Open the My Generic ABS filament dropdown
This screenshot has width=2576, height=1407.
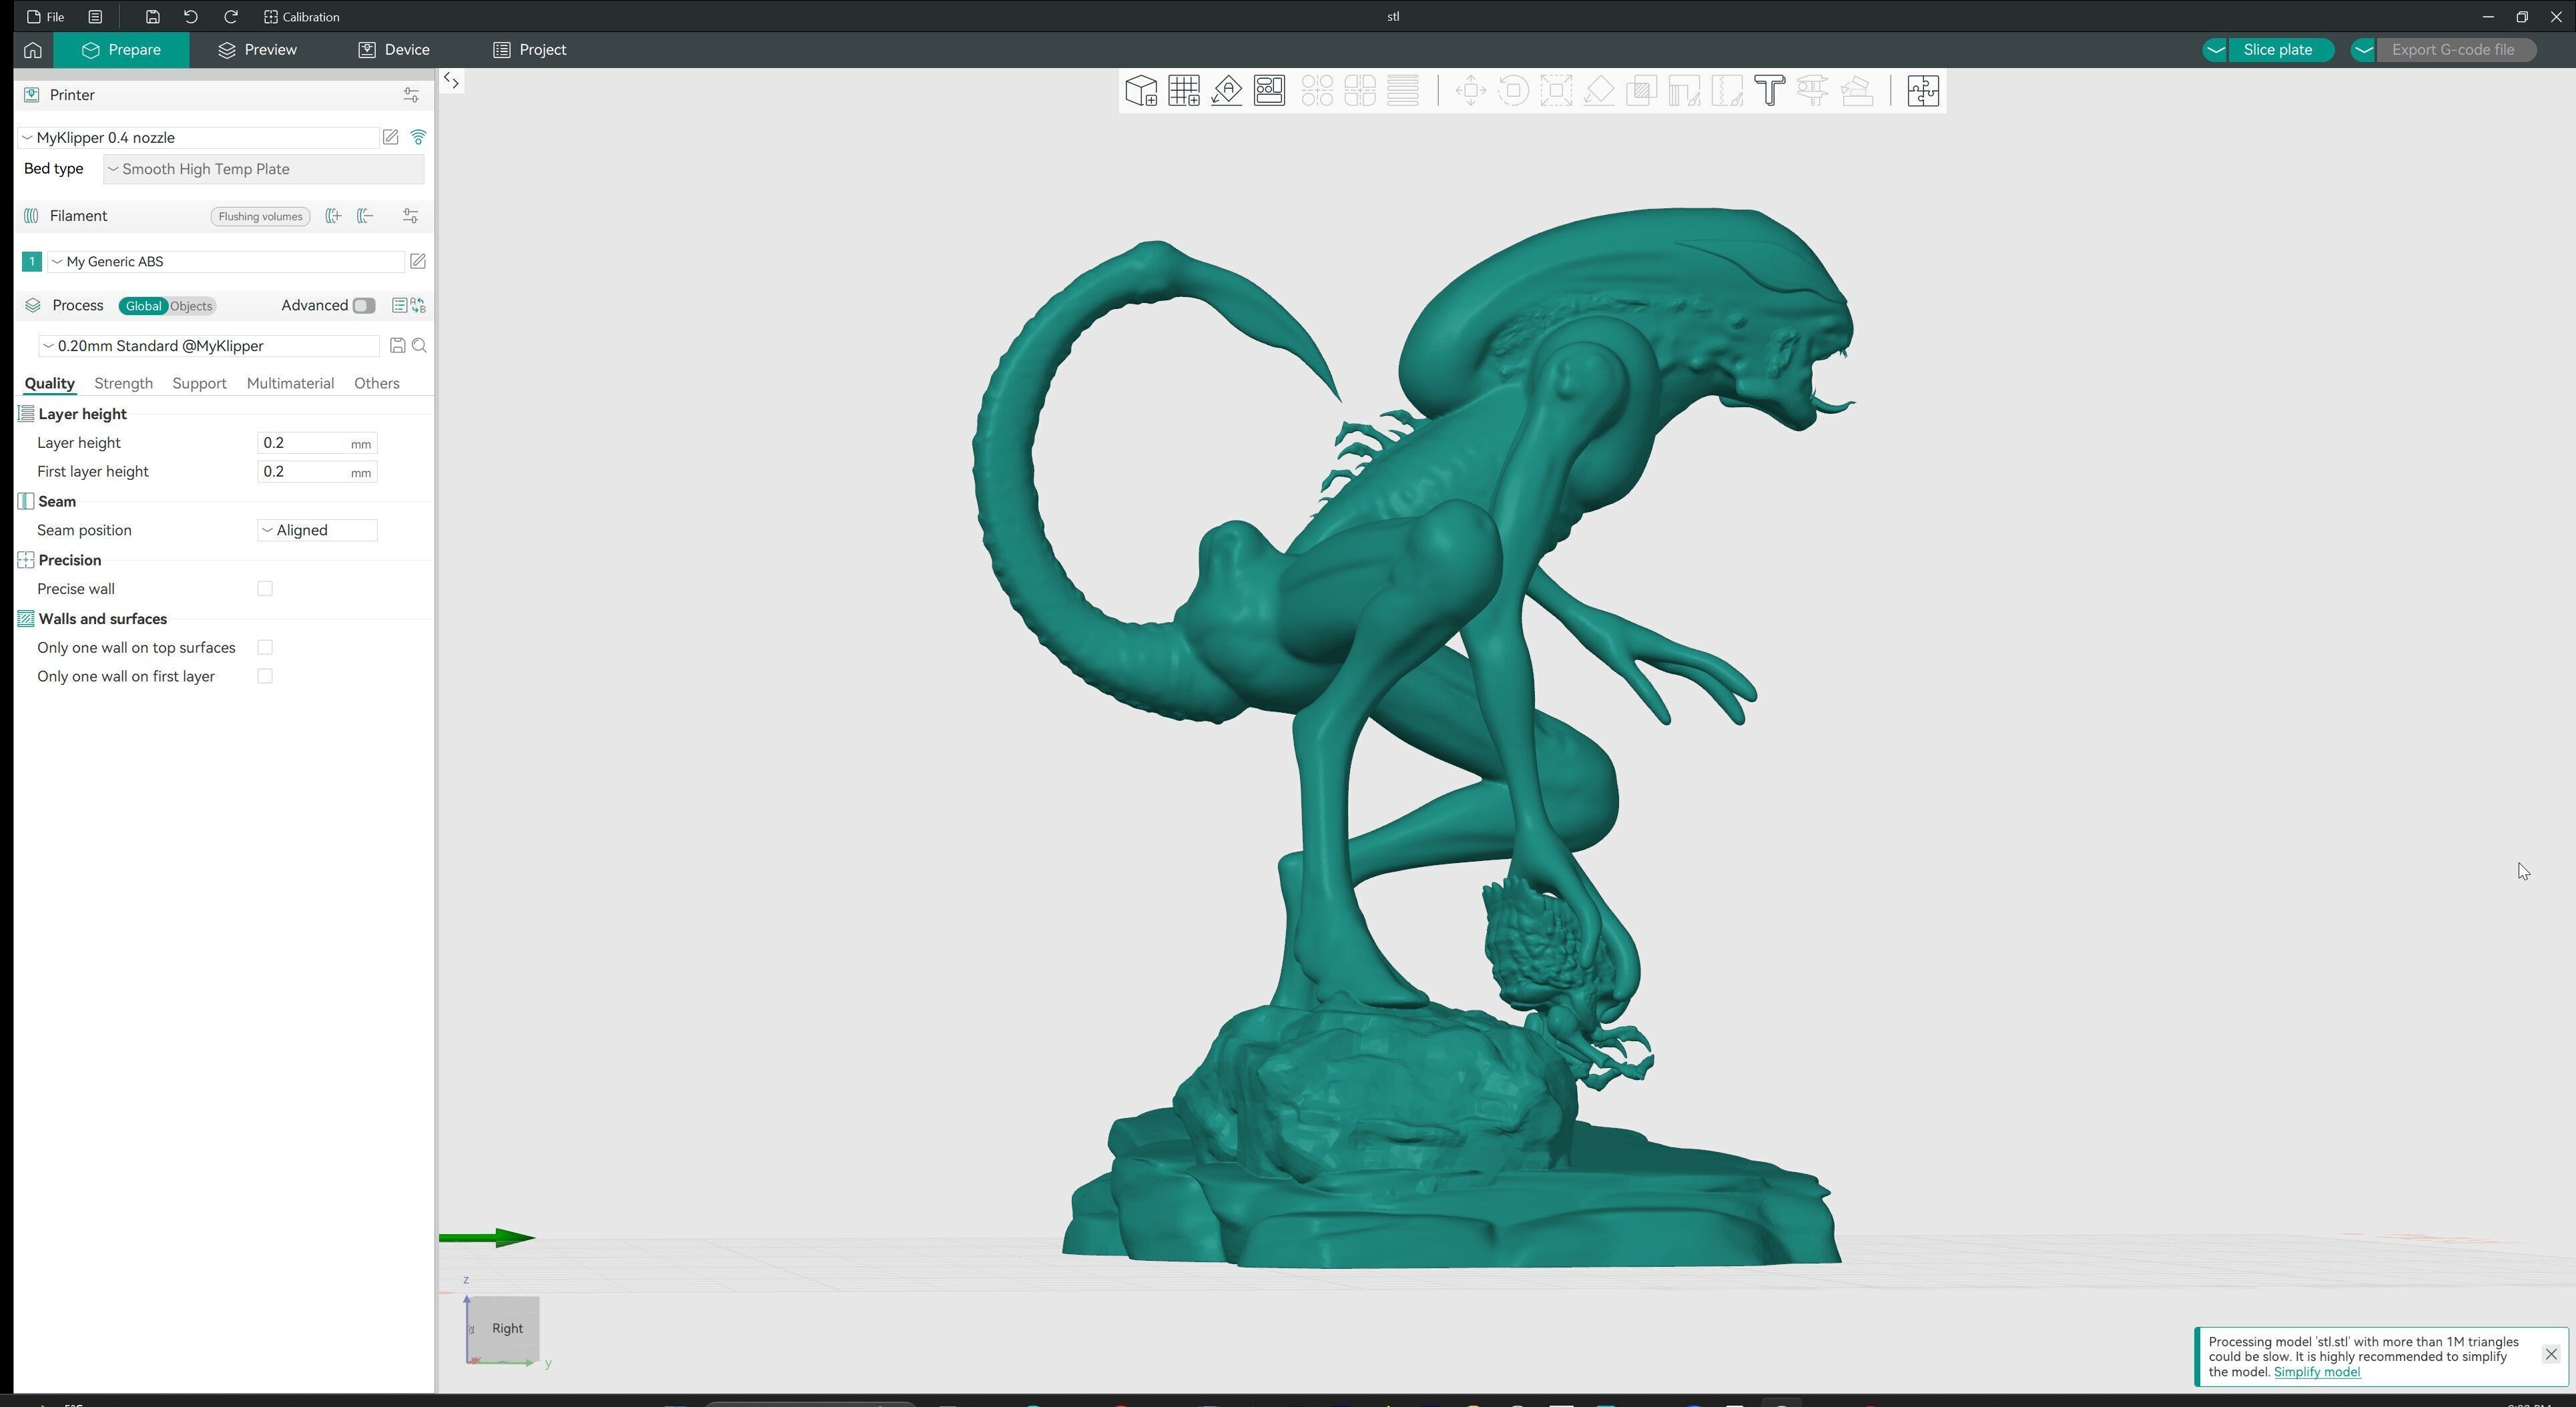tap(226, 262)
